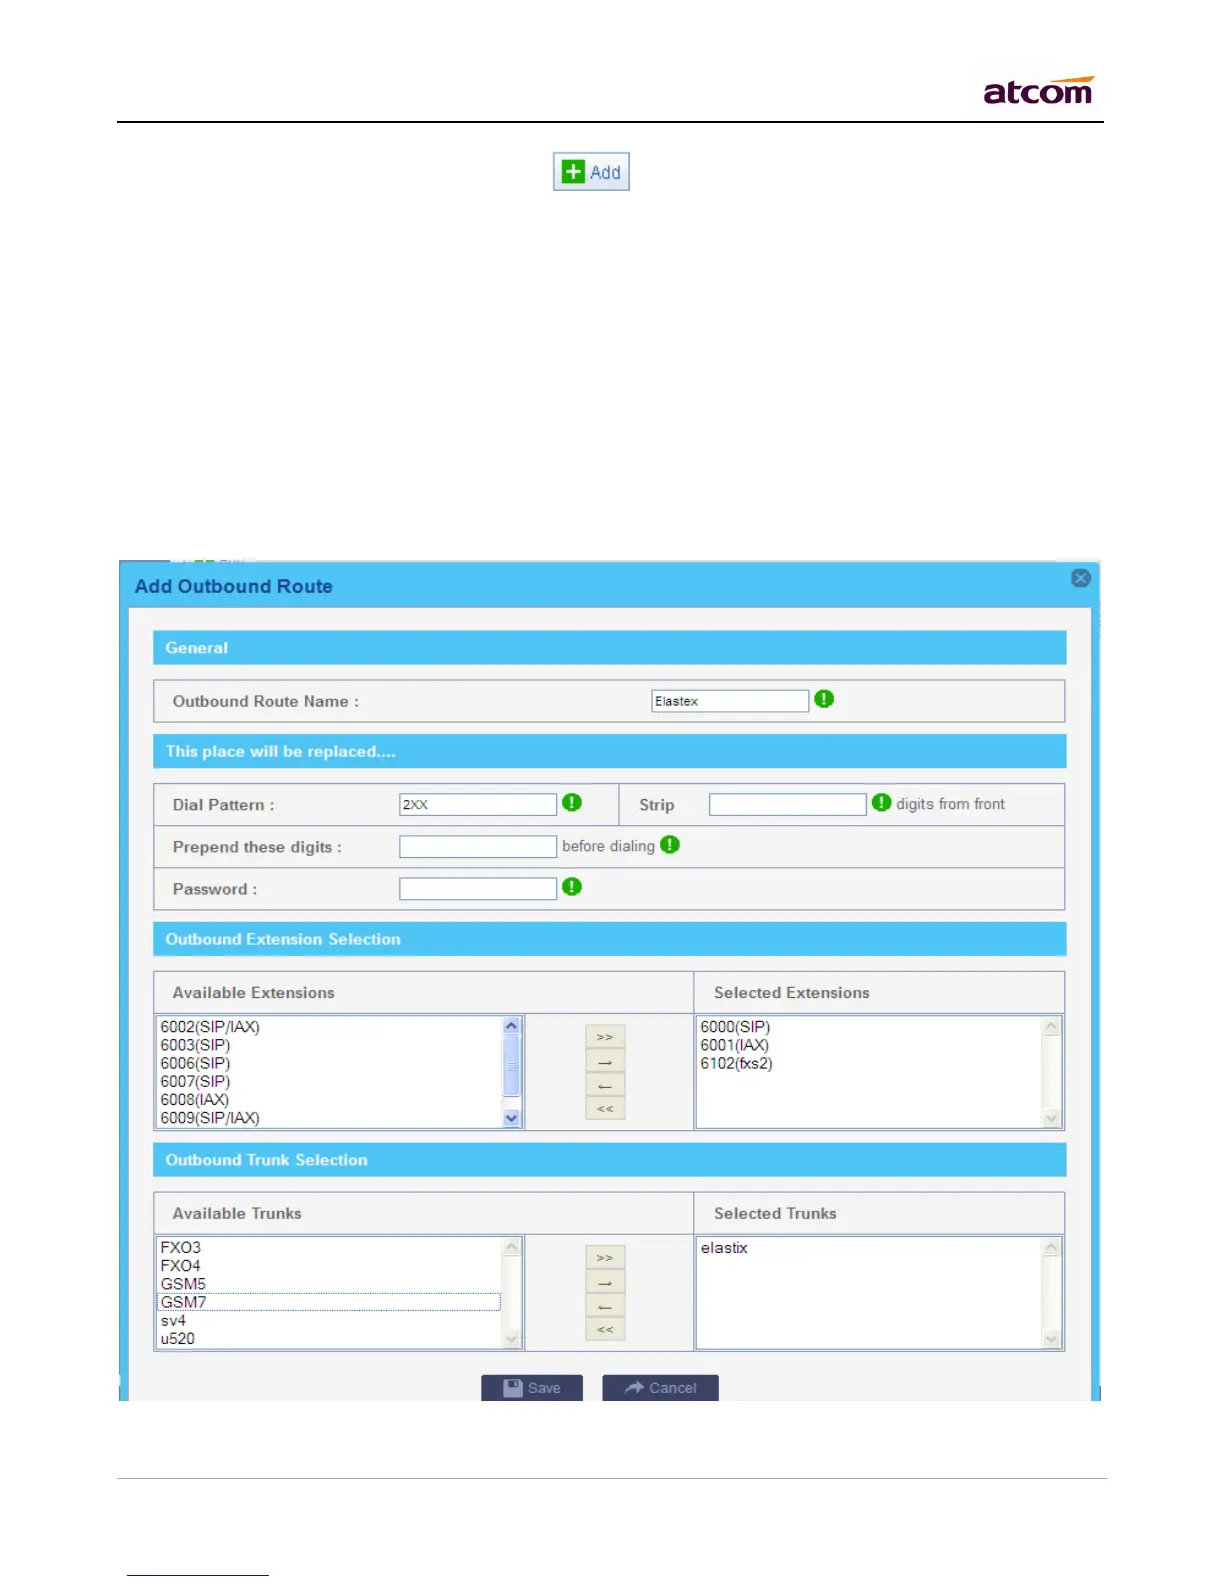Image resolution: width=1224 pixels, height=1584 pixels.
Task: Move selected trunk left with arrow button
Action: point(605,1306)
